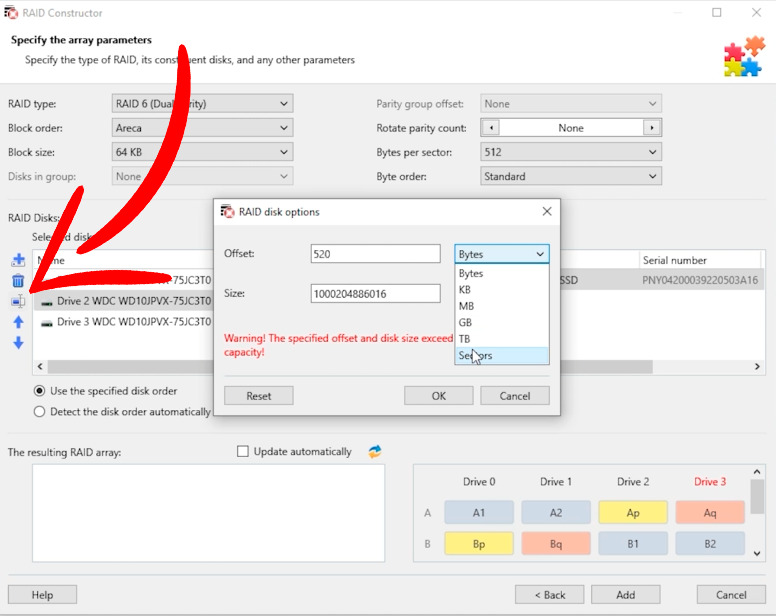Click the edit disk parameters icon

[x=18, y=301]
